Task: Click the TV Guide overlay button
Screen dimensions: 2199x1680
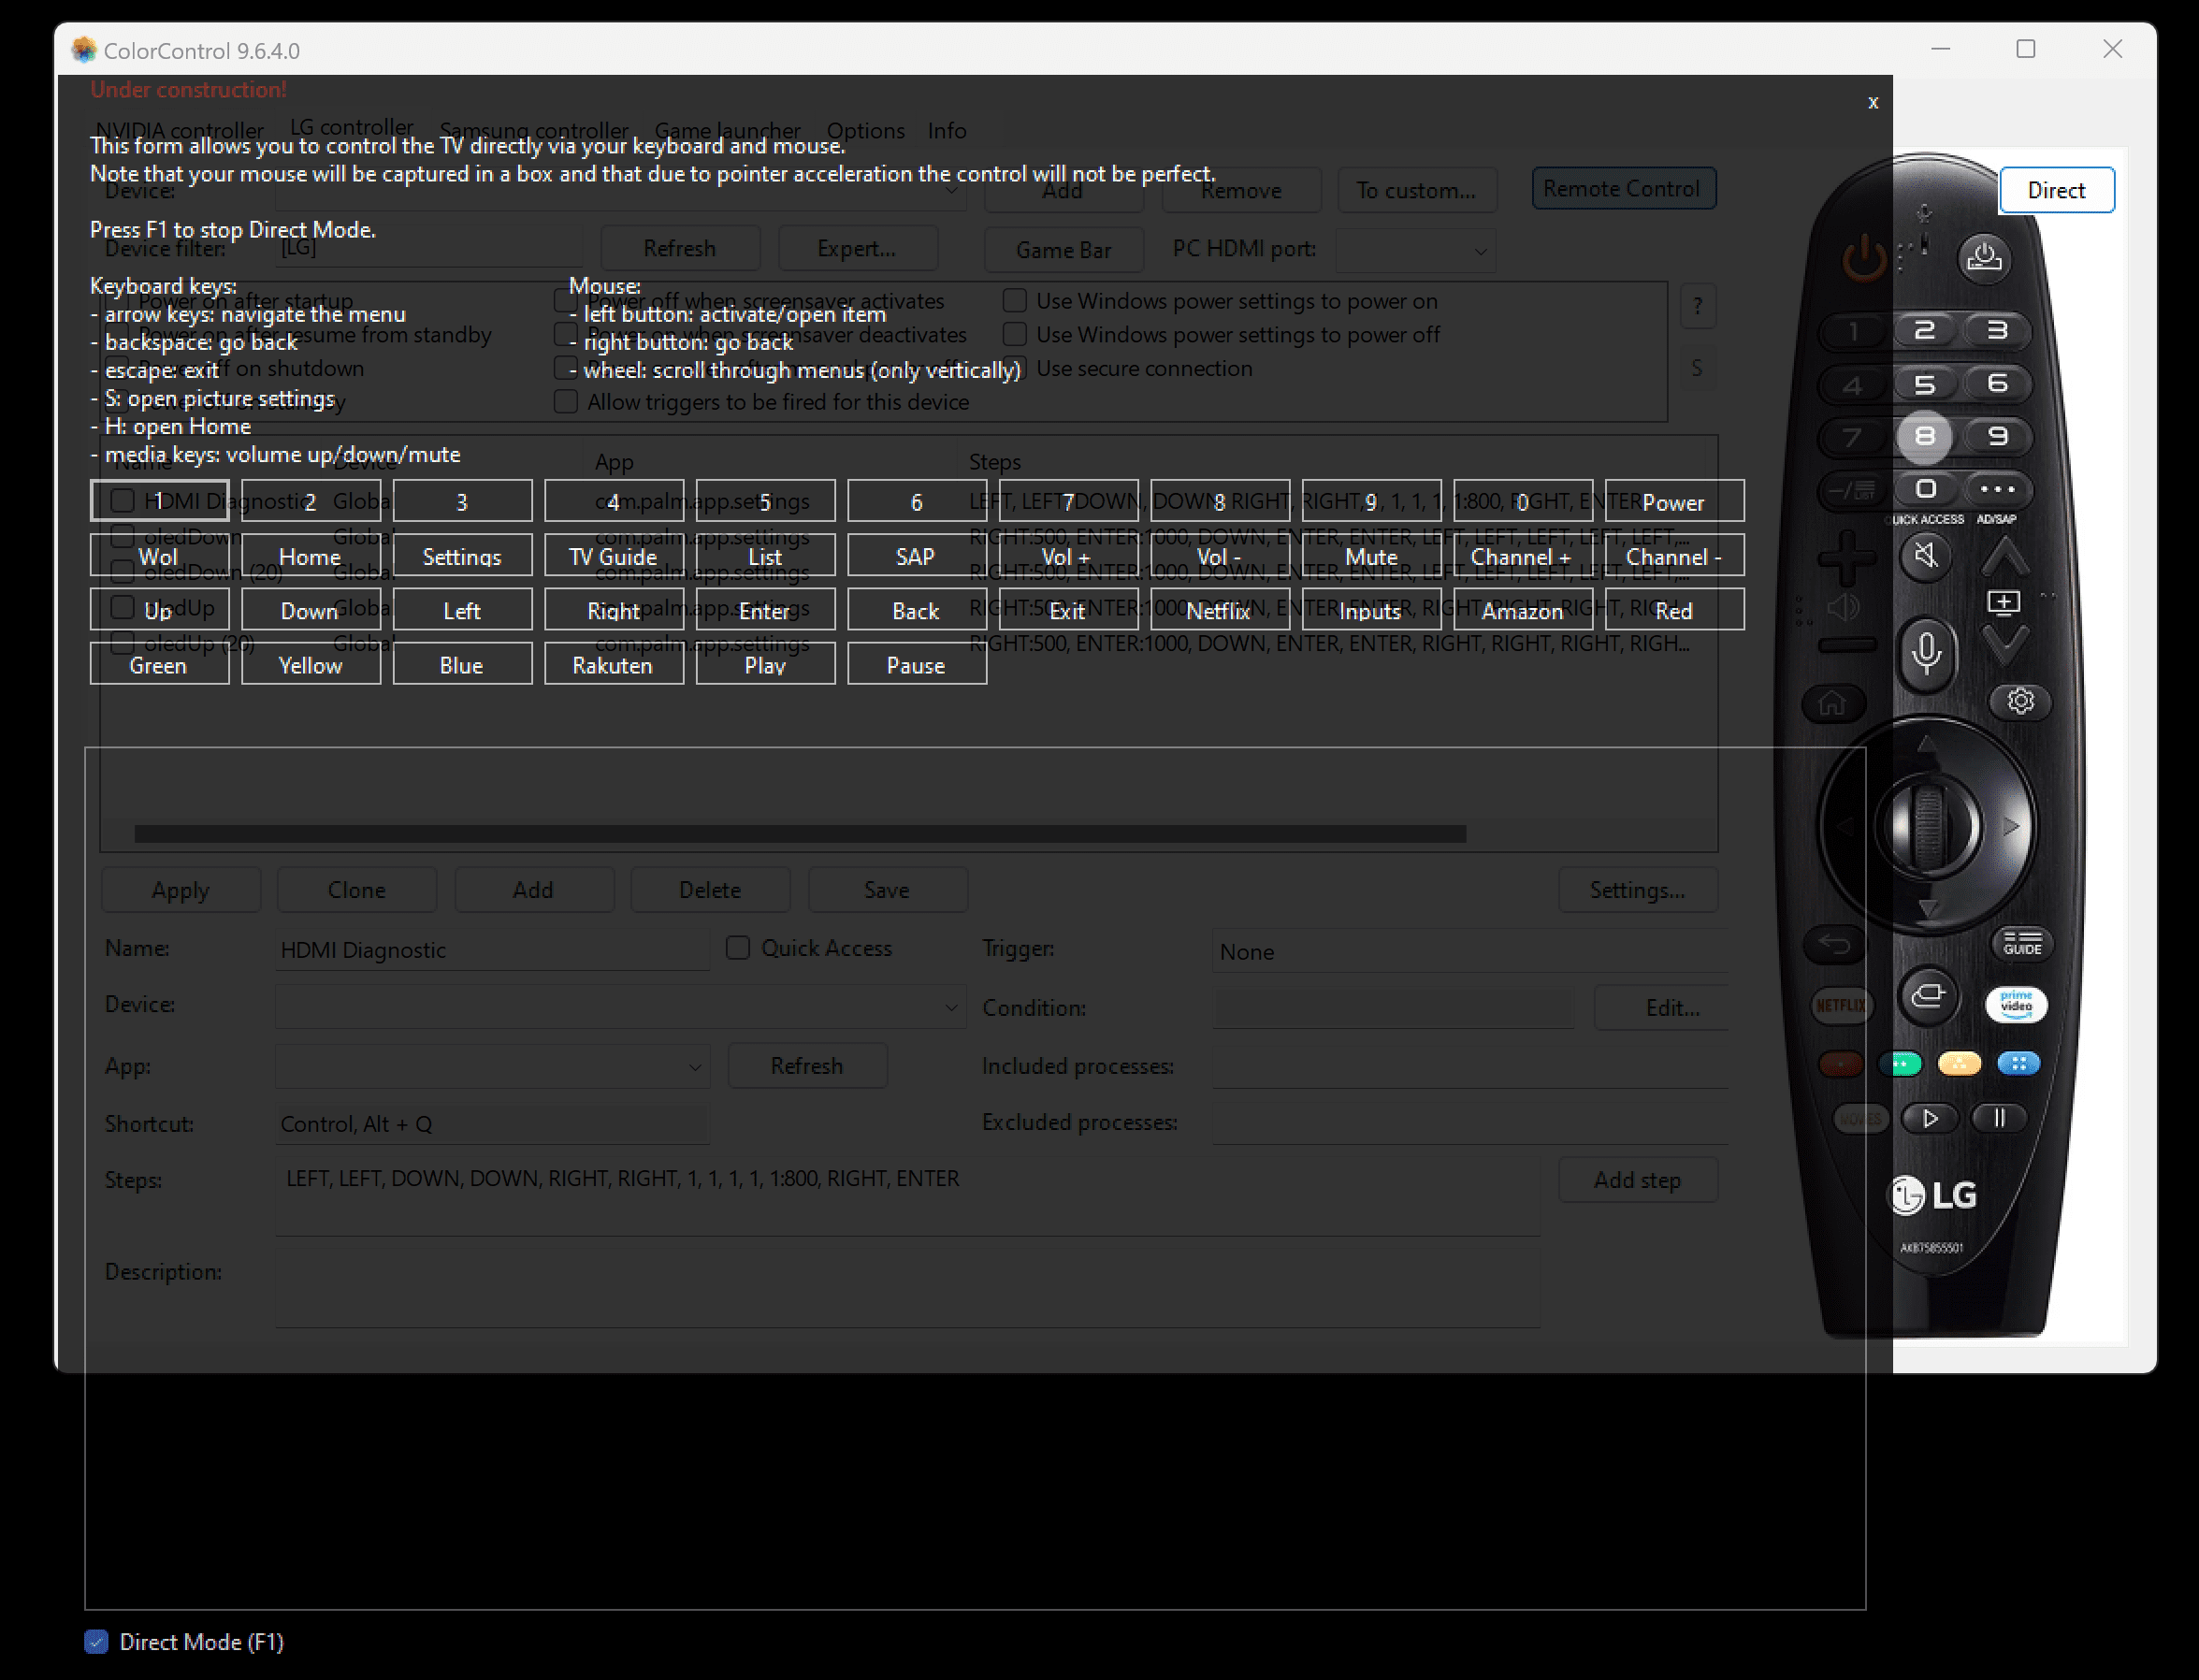Action: click(x=614, y=556)
